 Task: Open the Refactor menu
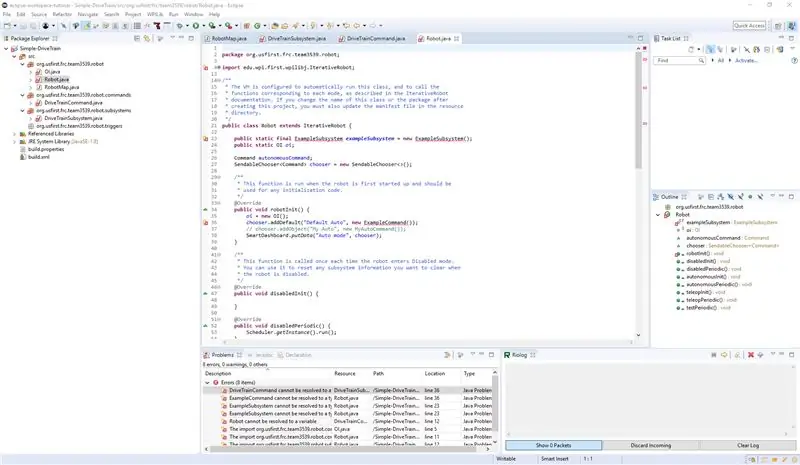[x=62, y=14]
